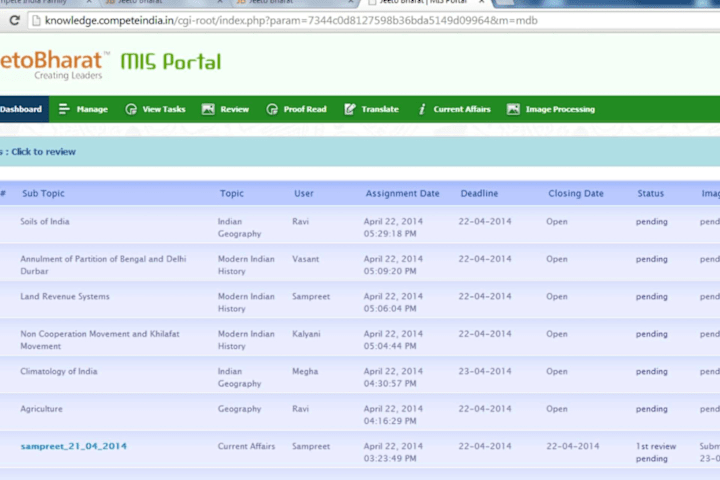The image size is (720, 480).
Task: Click the Deadline column header
Action: tap(479, 193)
